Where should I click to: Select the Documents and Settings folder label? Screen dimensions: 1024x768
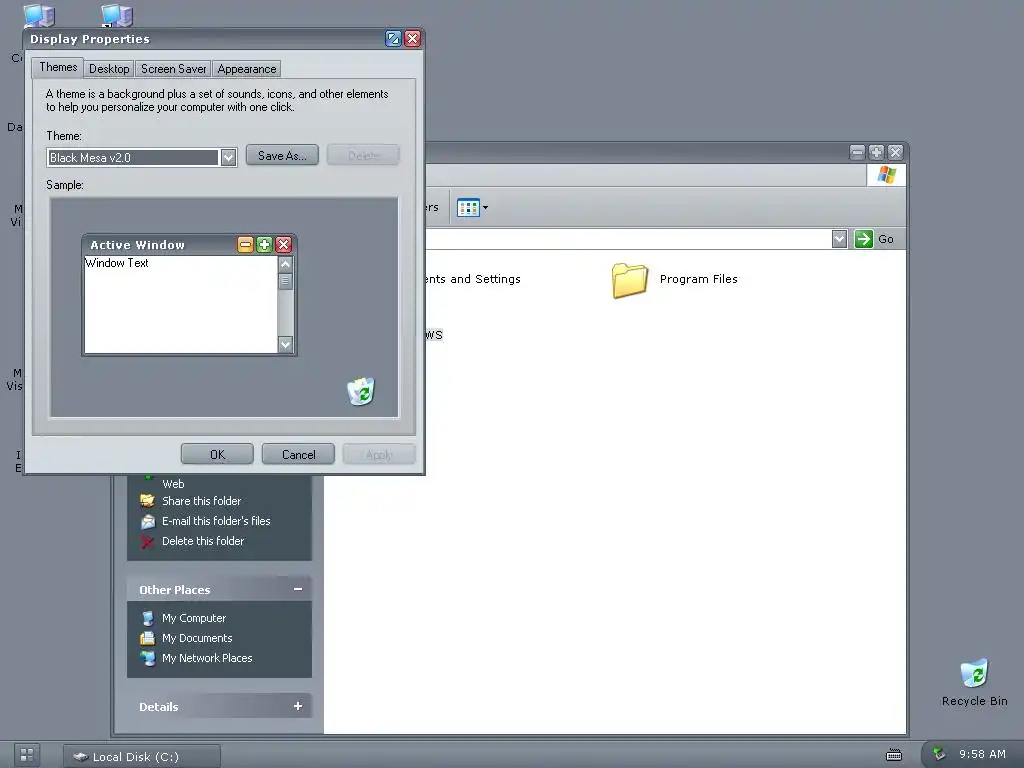click(473, 279)
